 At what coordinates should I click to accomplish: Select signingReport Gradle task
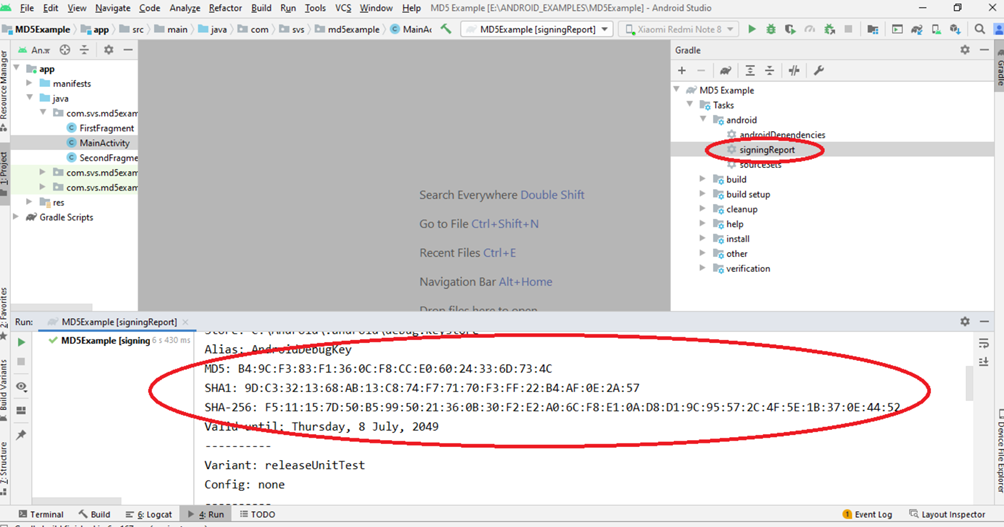tap(767, 150)
